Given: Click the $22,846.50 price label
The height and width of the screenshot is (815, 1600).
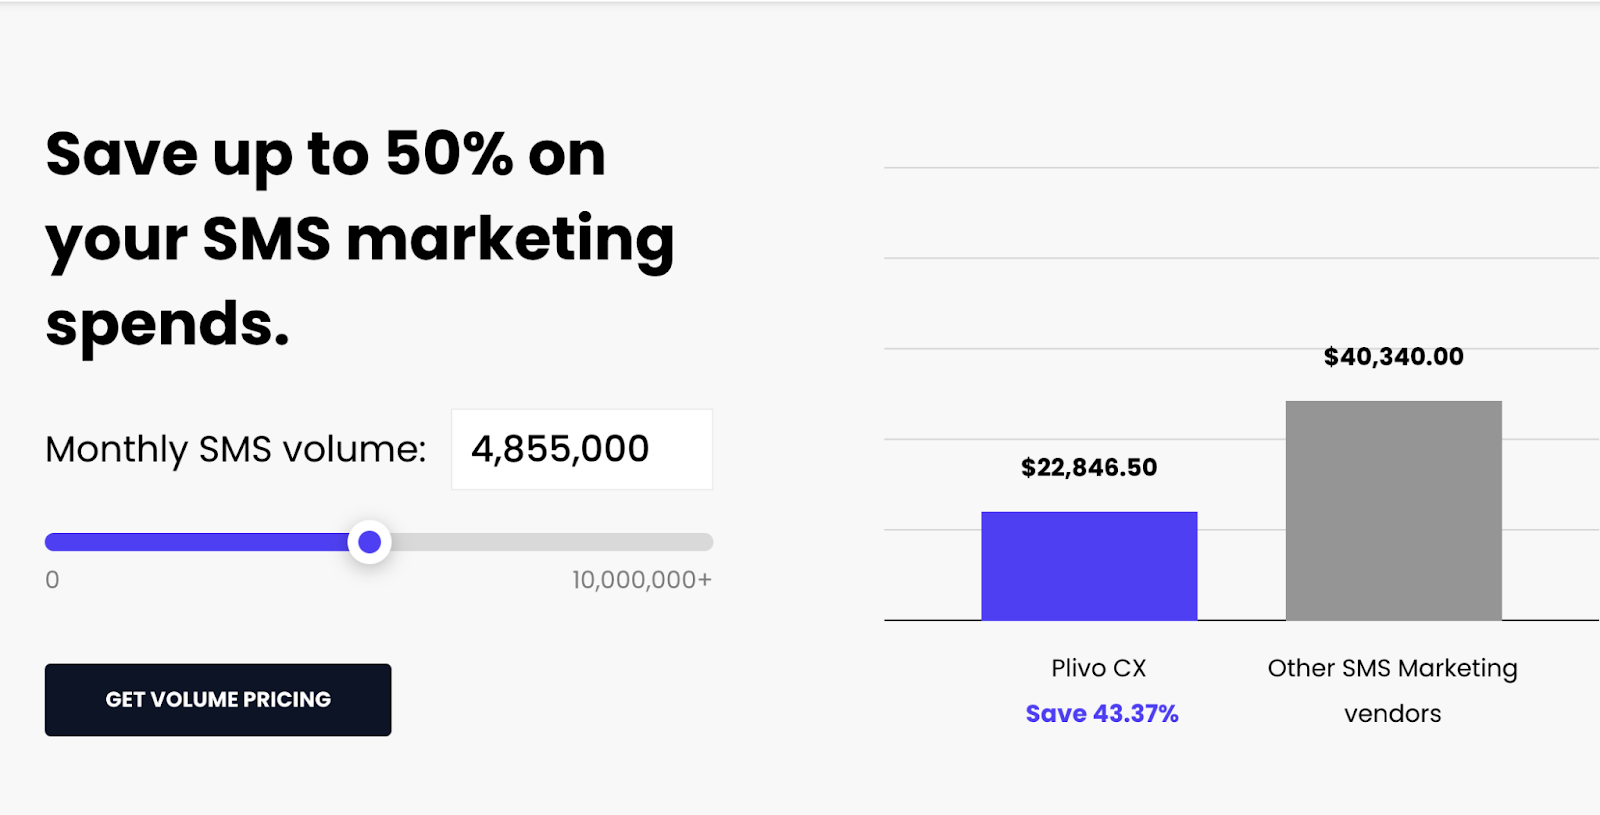Looking at the screenshot, I should pos(1089,467).
